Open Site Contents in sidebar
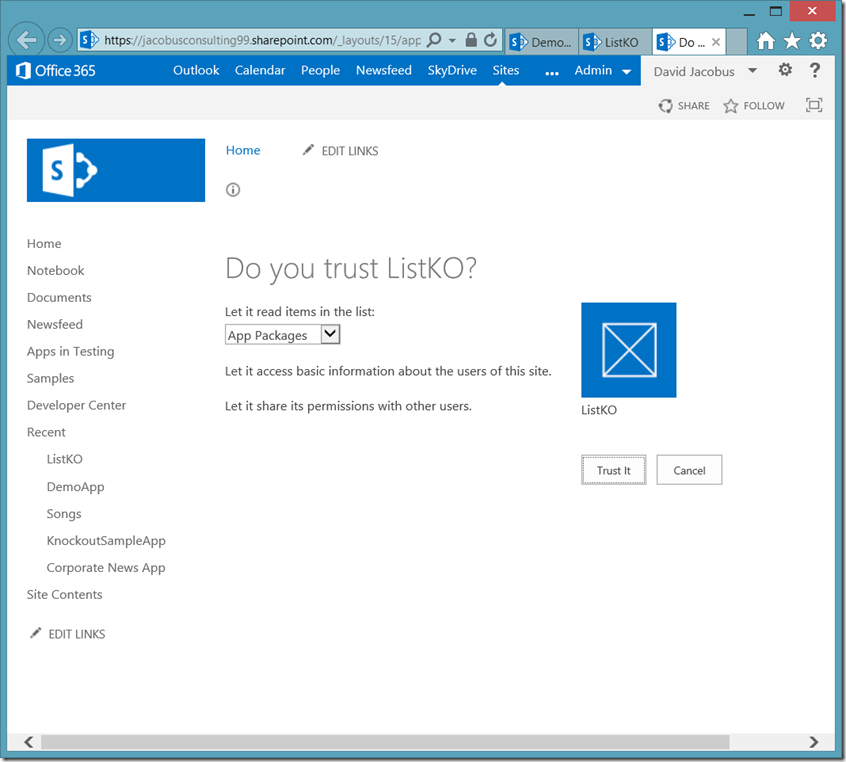This screenshot has height=762, width=846. [65, 594]
